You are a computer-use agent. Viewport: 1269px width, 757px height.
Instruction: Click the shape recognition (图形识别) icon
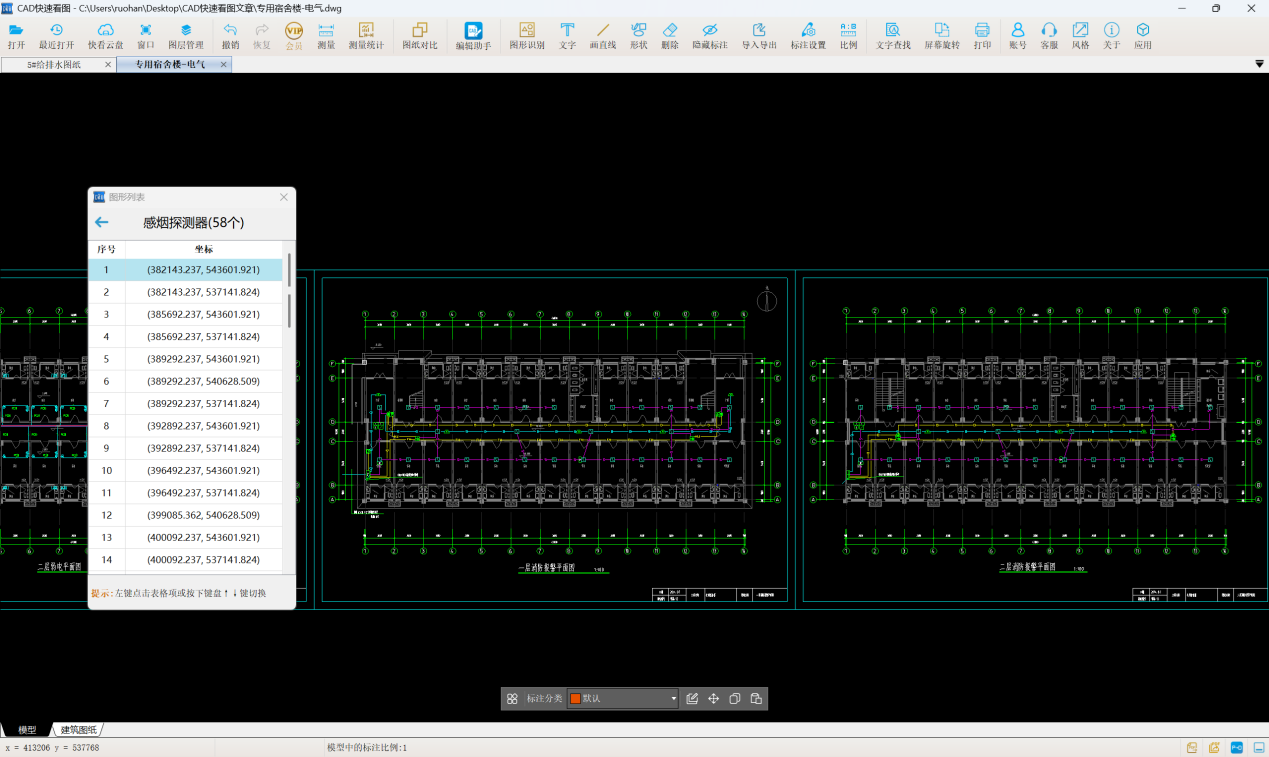pyautogui.click(x=527, y=36)
